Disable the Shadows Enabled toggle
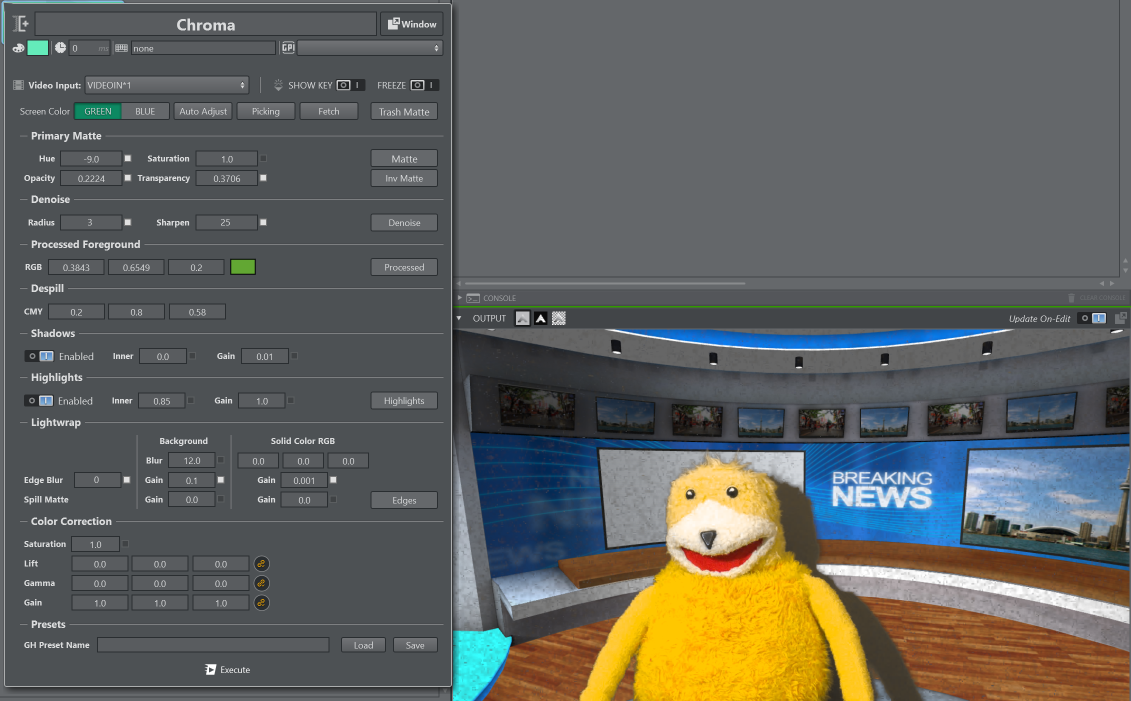The image size is (1131, 701). [40, 356]
